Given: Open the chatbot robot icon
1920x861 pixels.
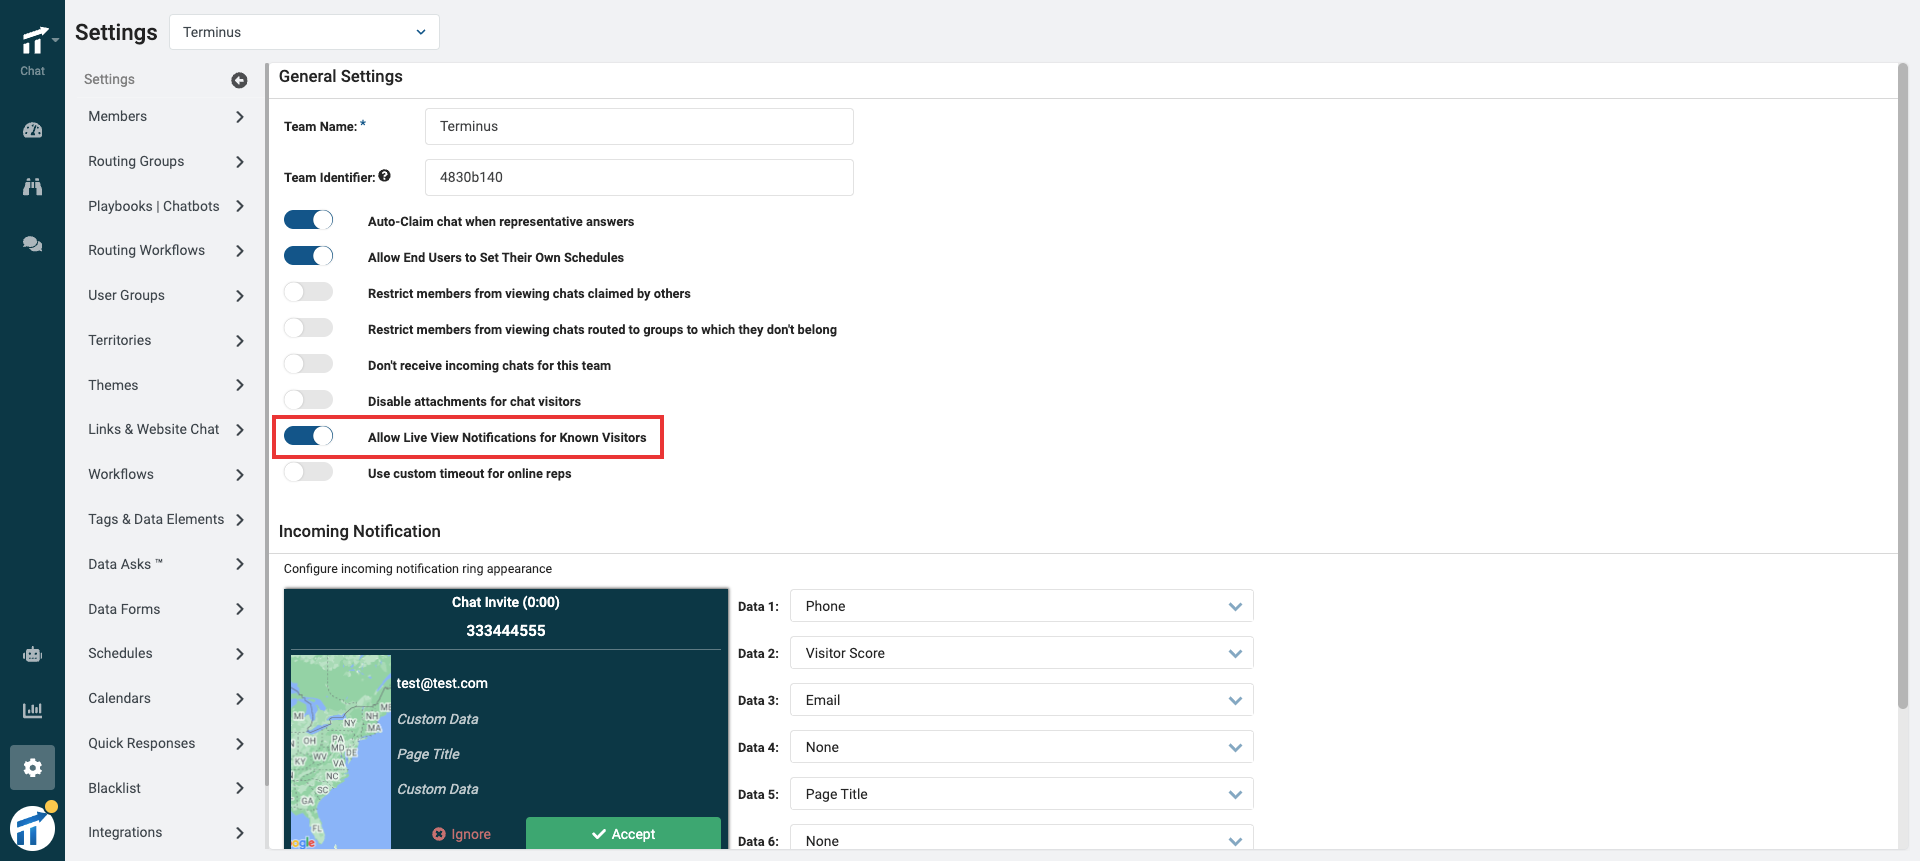Looking at the screenshot, I should (x=33, y=654).
